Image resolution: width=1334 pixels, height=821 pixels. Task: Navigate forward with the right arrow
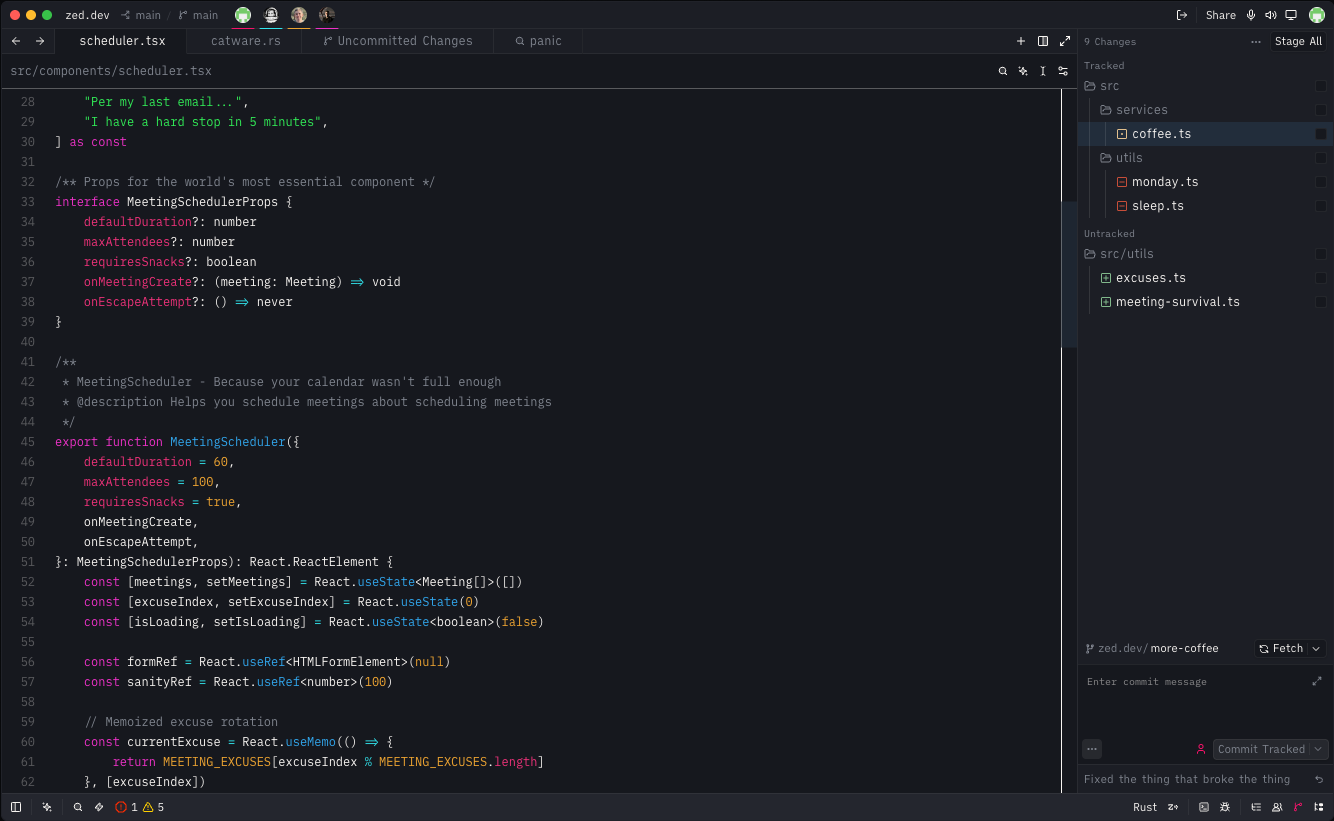click(x=40, y=41)
